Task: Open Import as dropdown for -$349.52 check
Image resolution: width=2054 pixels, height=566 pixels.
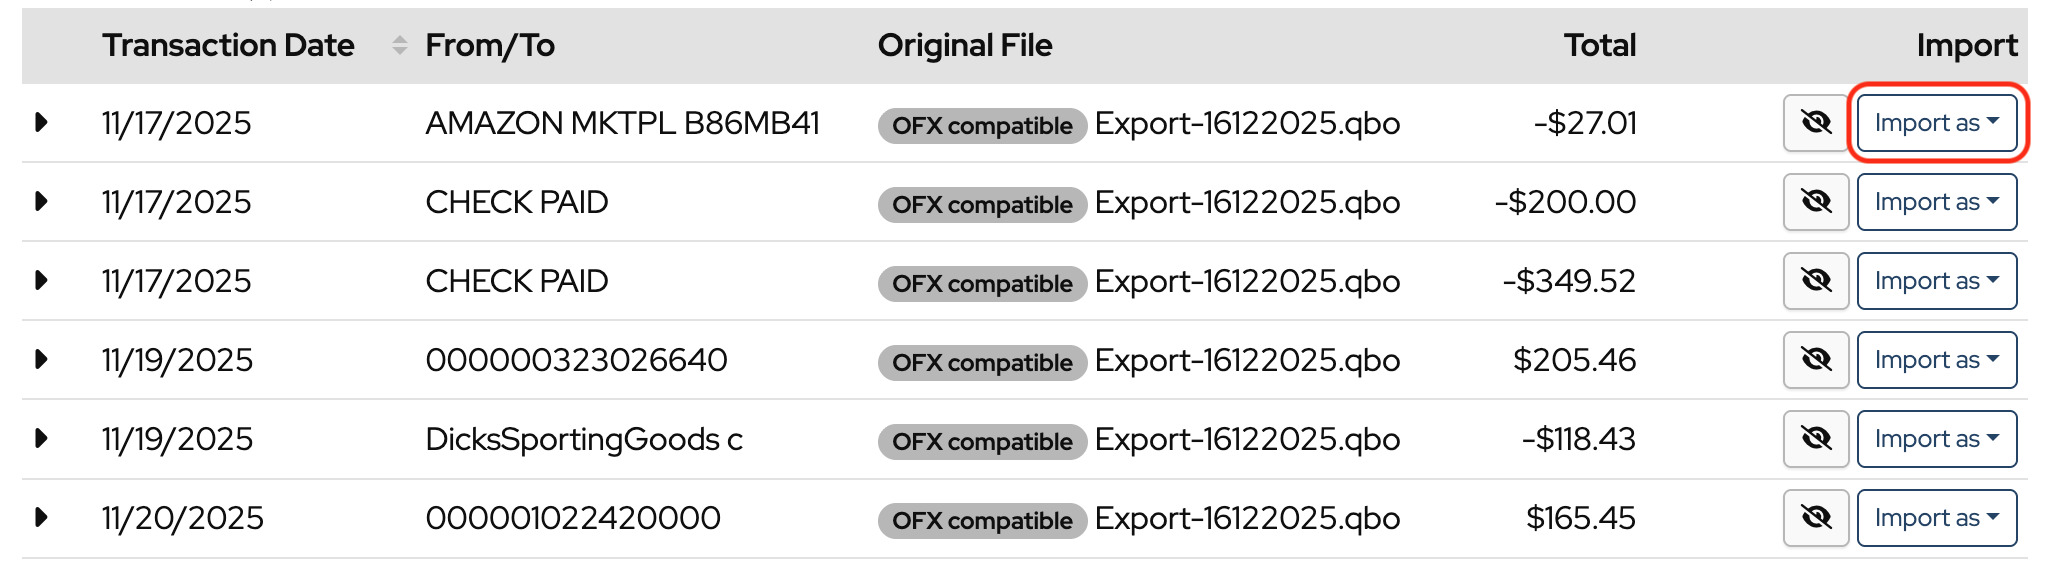Action: (1936, 281)
